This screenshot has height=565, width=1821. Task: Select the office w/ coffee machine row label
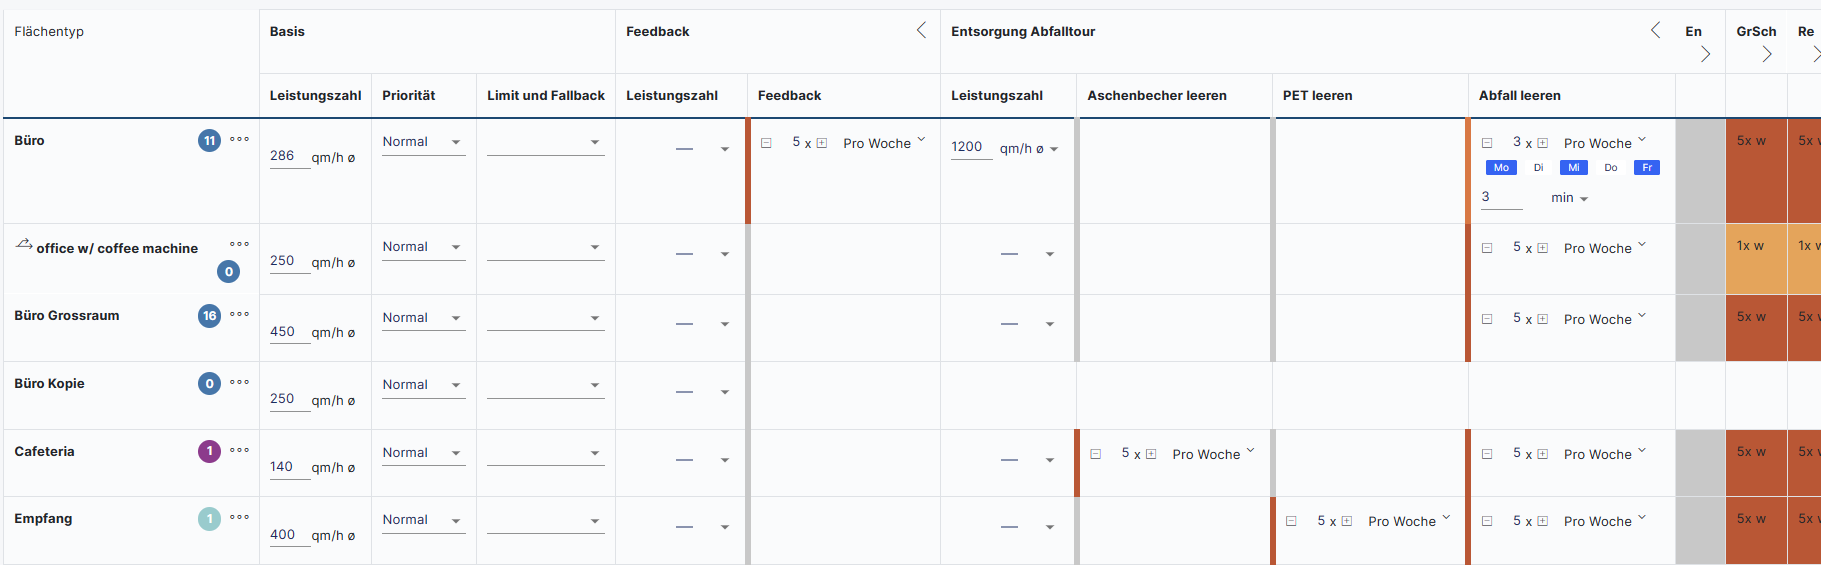pos(117,248)
